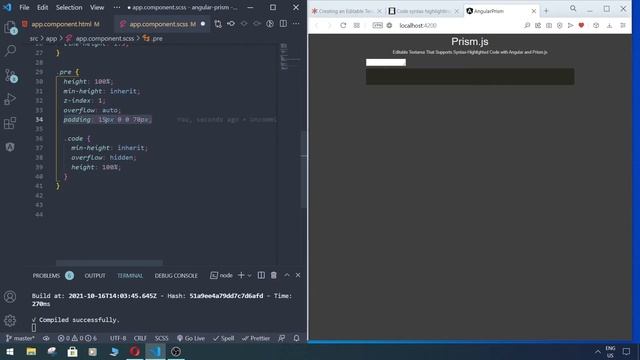Kill terminal with the trash icon
This screenshot has height=360, width=640.
pyautogui.click(x=273, y=276)
